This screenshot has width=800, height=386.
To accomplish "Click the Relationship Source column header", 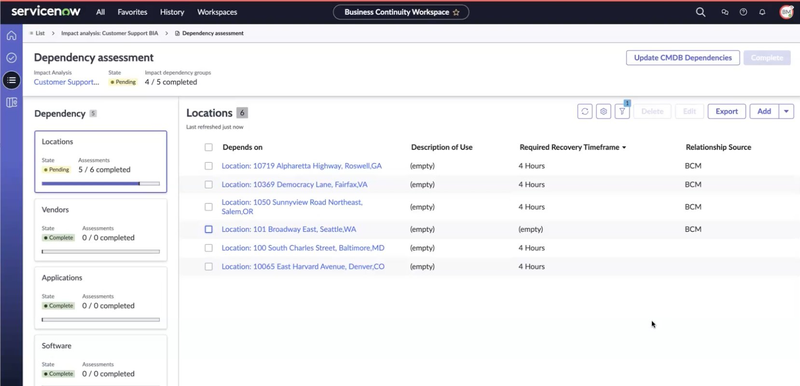I will click(x=718, y=147).
